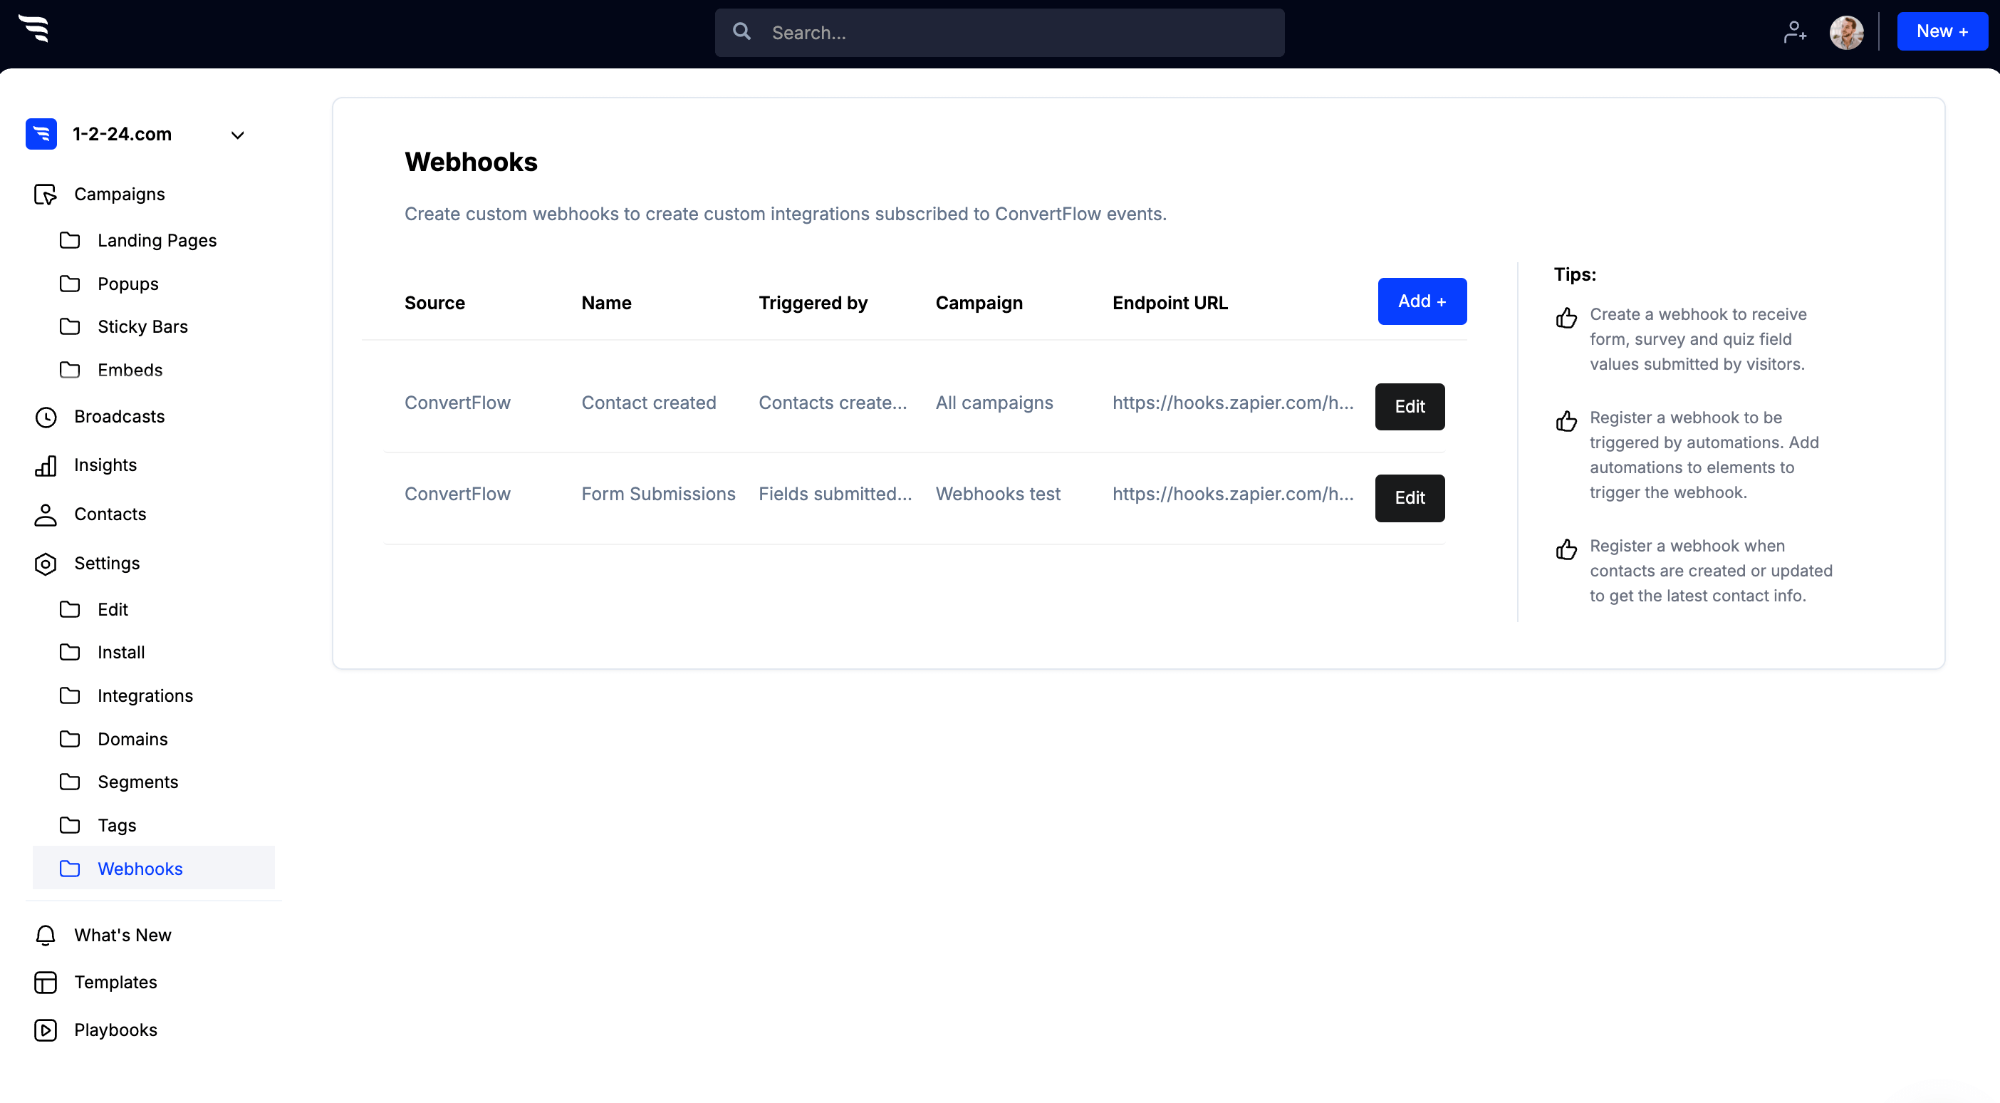The width and height of the screenshot is (2000, 1103).
Task: Open the user profile avatar
Action: pyautogui.click(x=1846, y=32)
